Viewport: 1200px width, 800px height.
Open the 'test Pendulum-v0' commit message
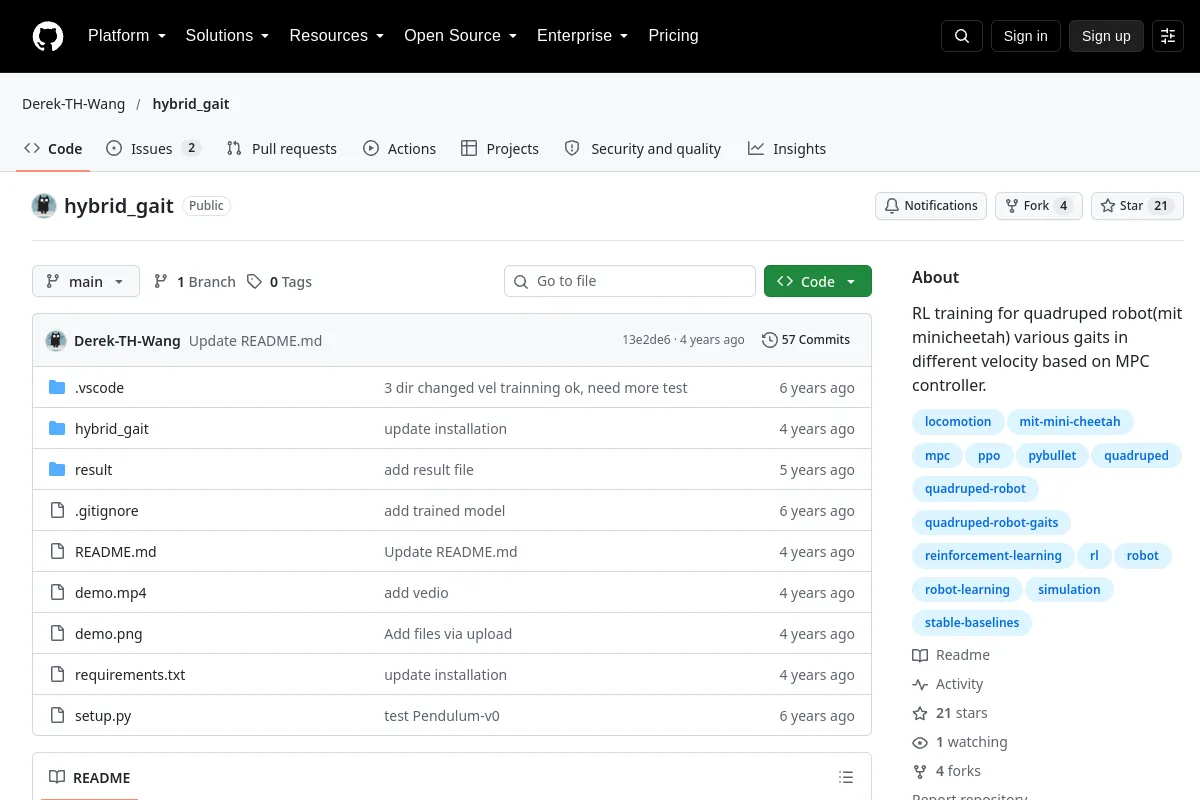click(442, 716)
